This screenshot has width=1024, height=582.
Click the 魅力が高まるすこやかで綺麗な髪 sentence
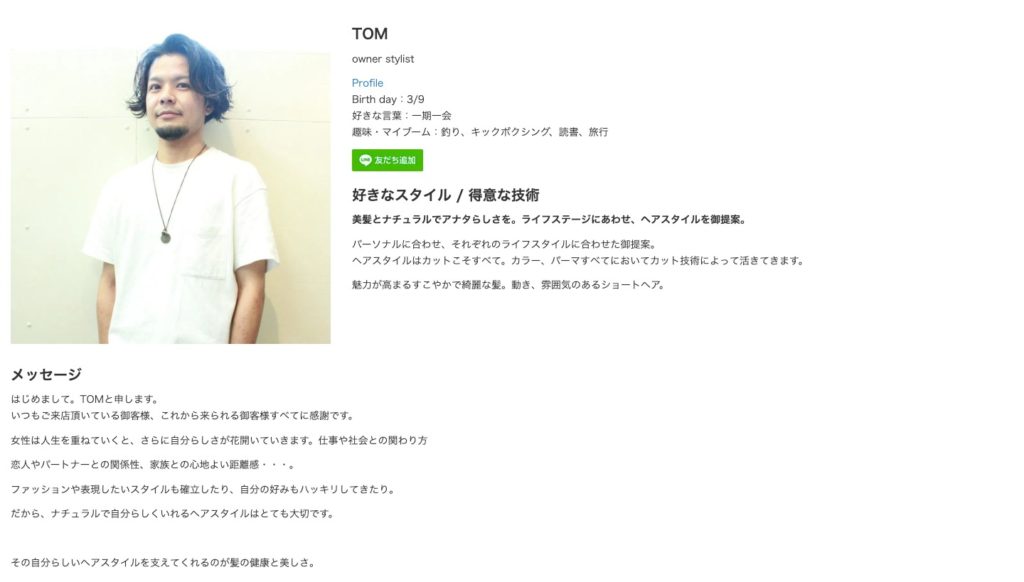click(x=508, y=285)
